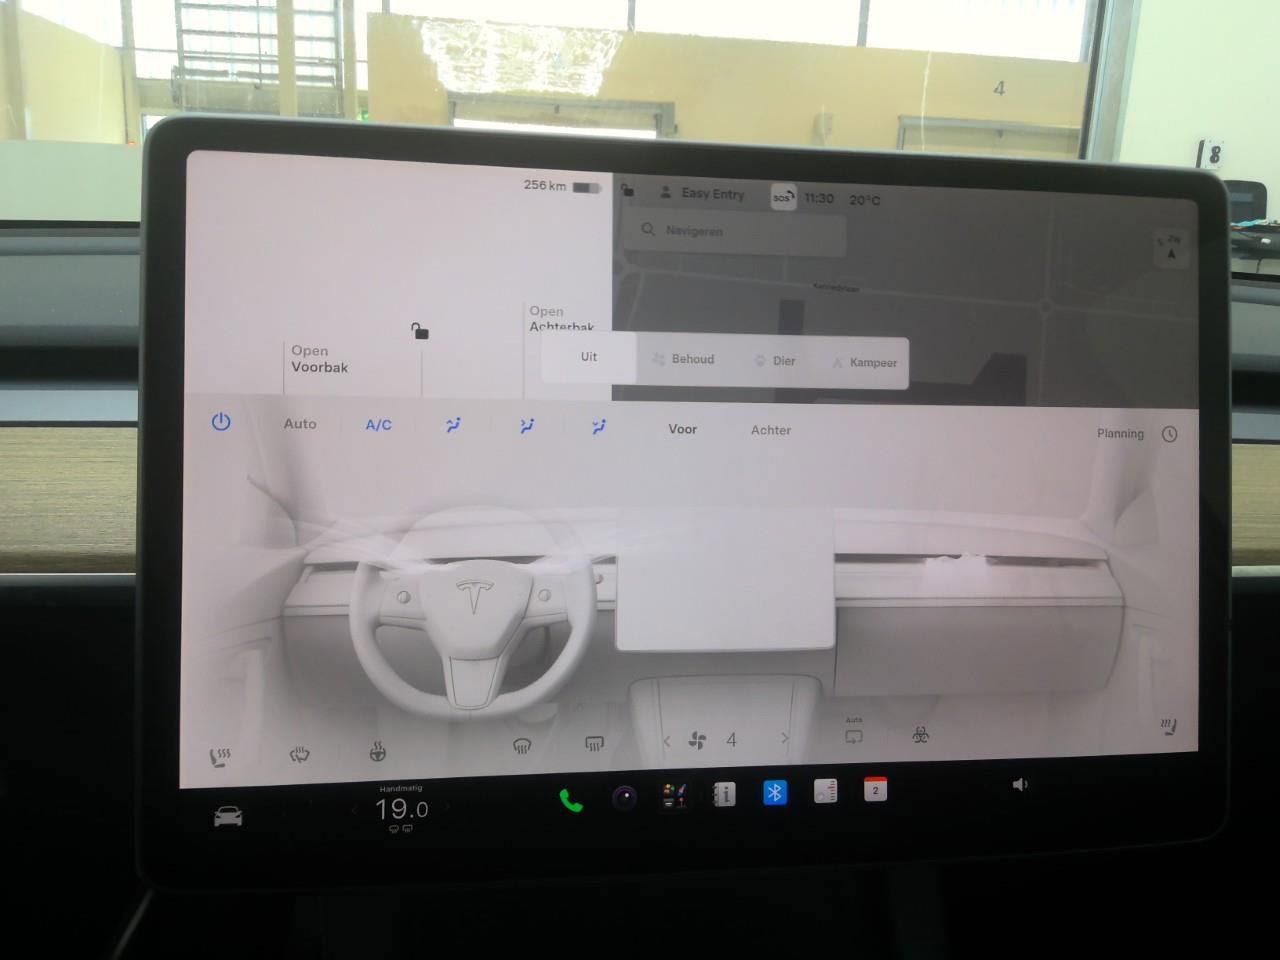This screenshot has width=1280, height=960.
Task: Tap the volume speaker icon
Action: click(1019, 784)
